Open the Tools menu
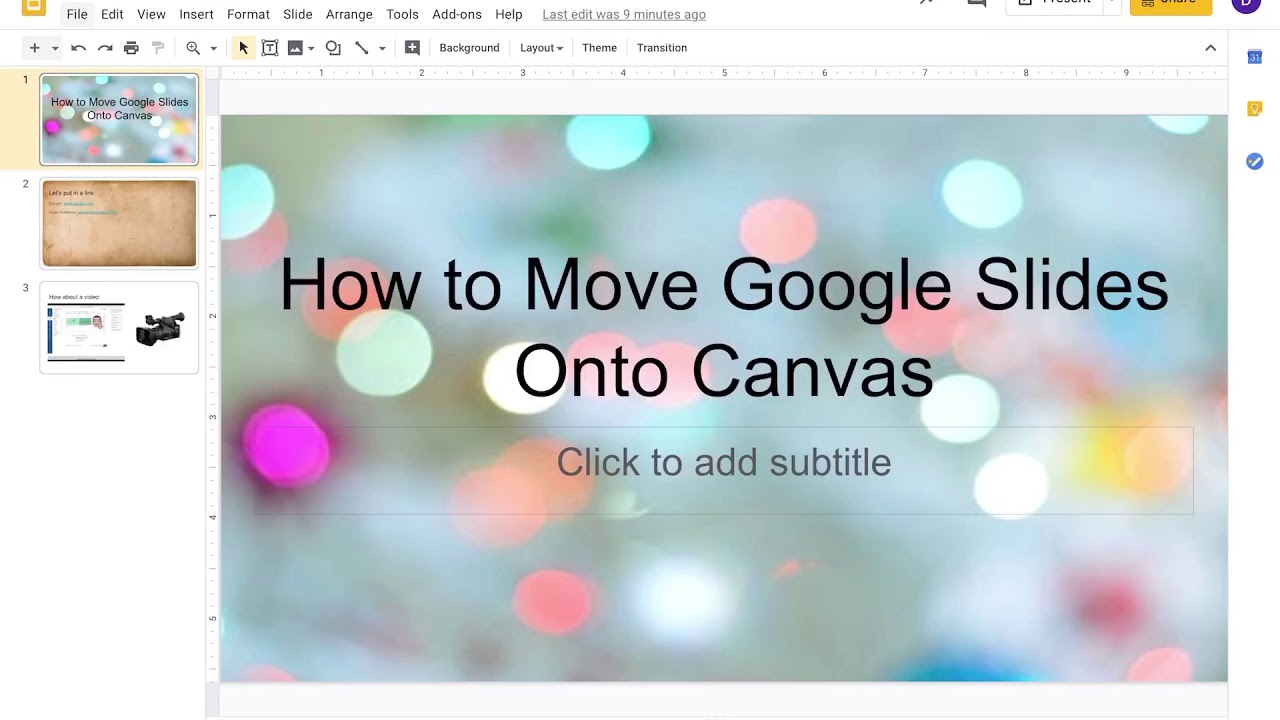 [402, 14]
